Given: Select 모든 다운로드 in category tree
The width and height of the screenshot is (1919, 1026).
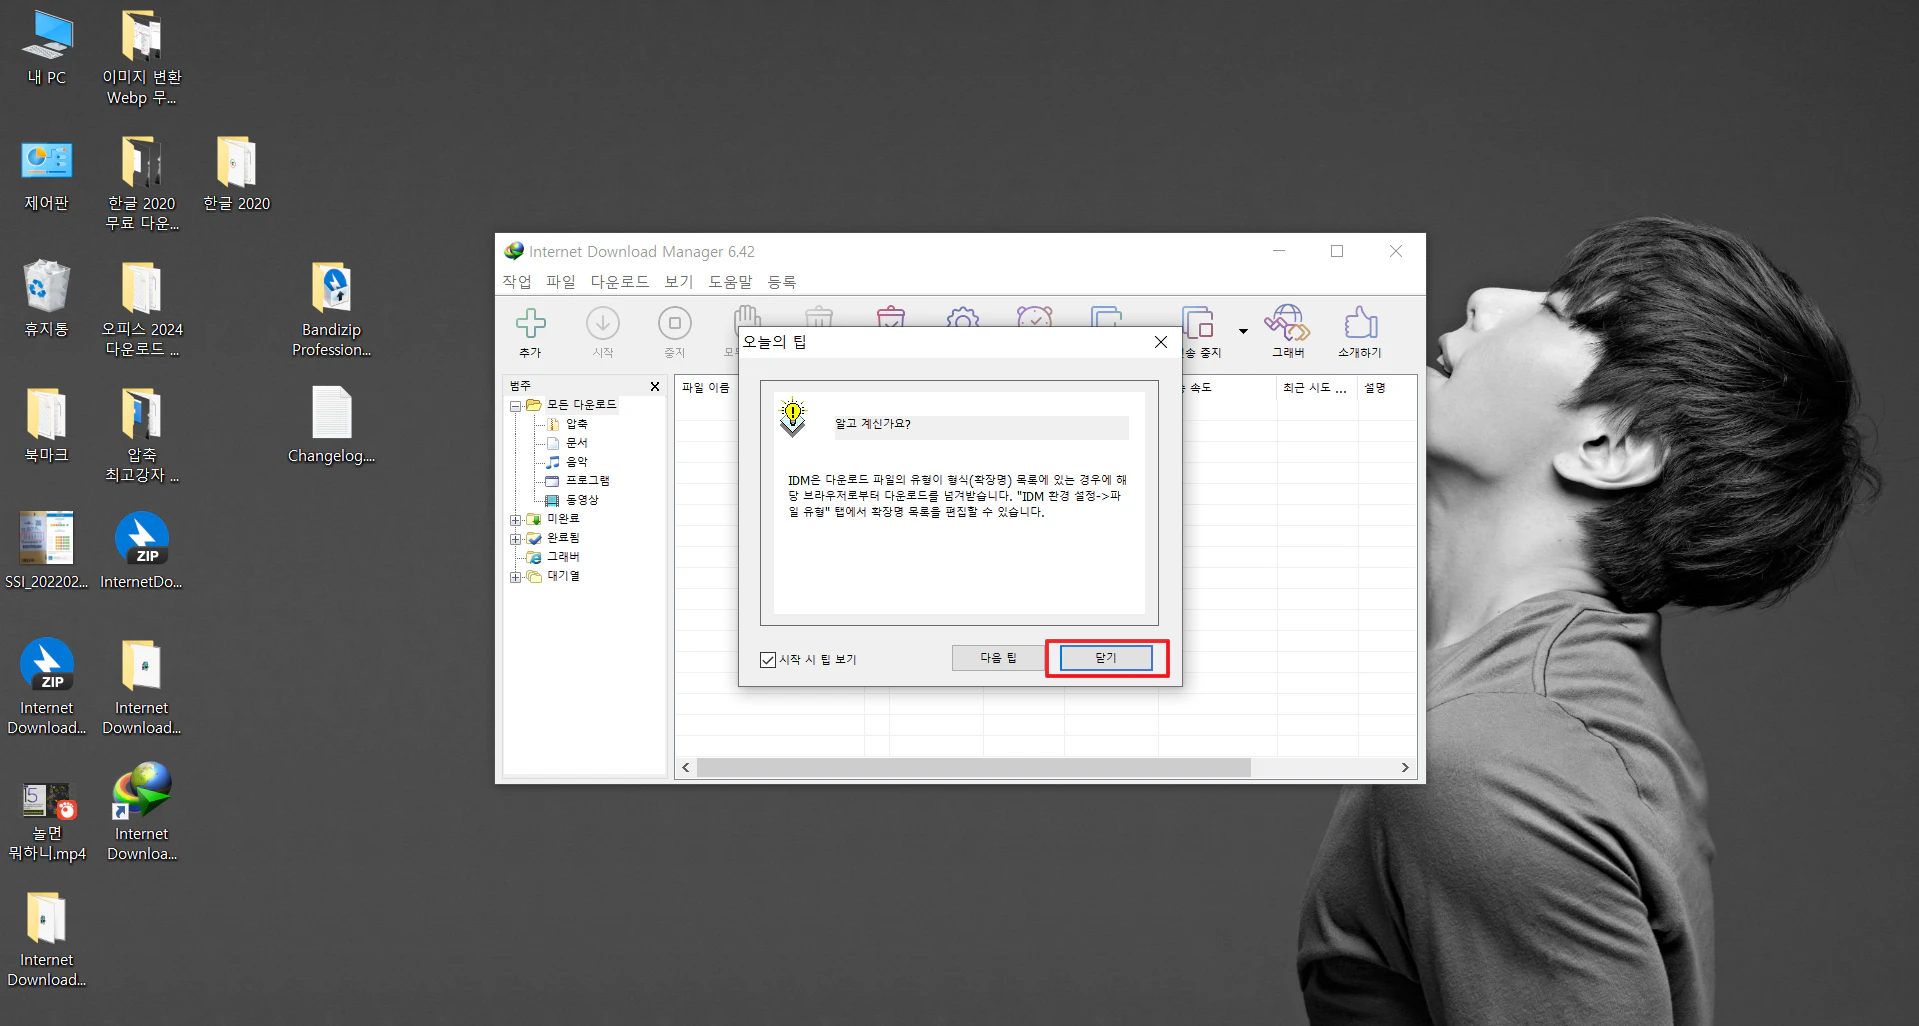Looking at the screenshot, I should click(x=582, y=405).
